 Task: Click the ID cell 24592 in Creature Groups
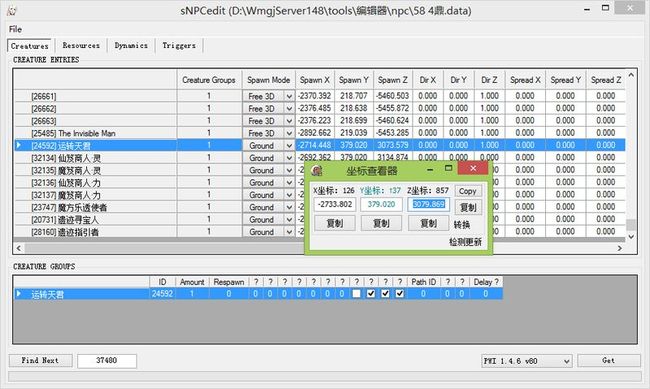click(x=162, y=294)
